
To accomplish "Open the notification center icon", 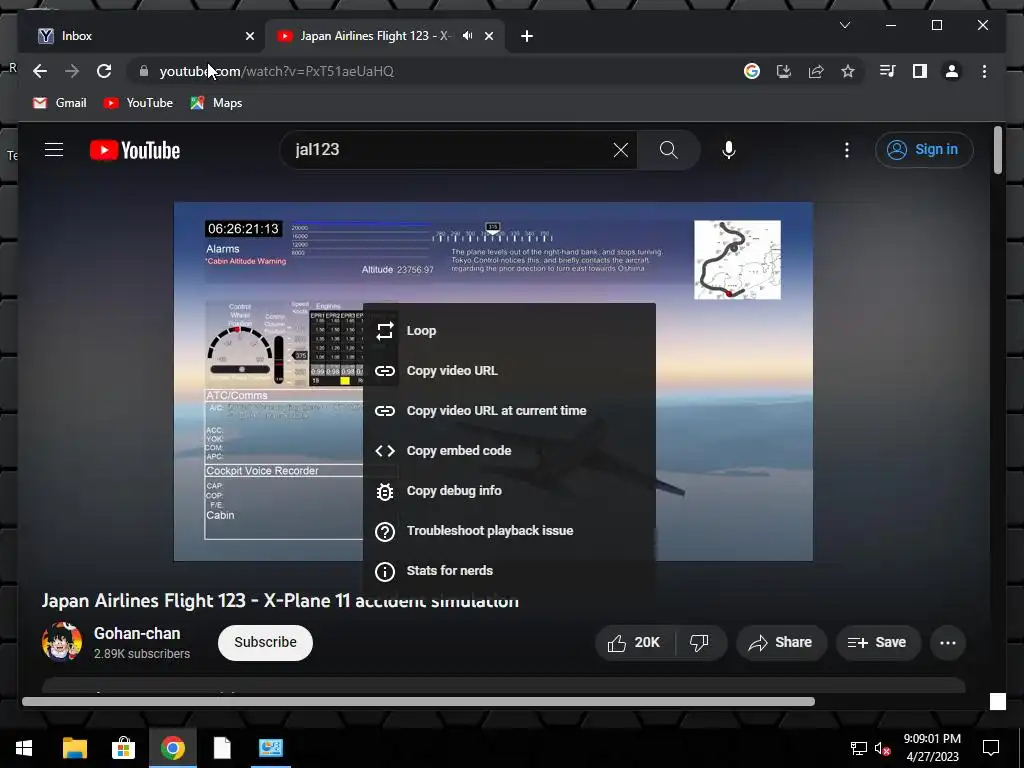I will point(991,748).
